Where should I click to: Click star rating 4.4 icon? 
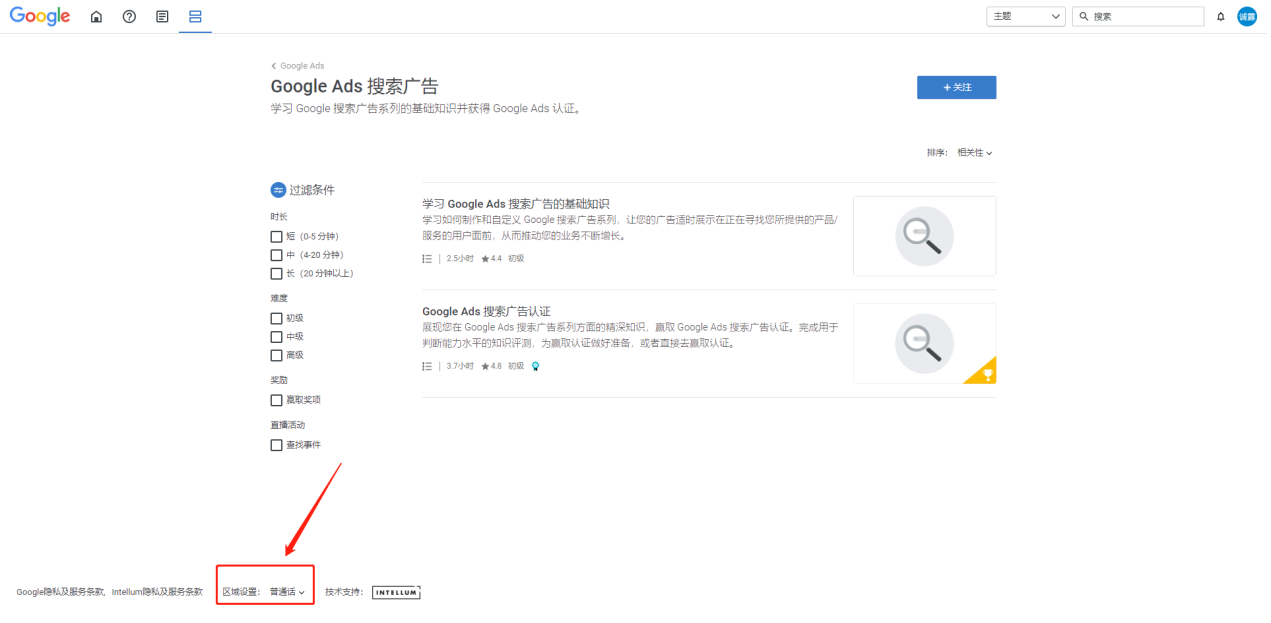click(x=485, y=258)
